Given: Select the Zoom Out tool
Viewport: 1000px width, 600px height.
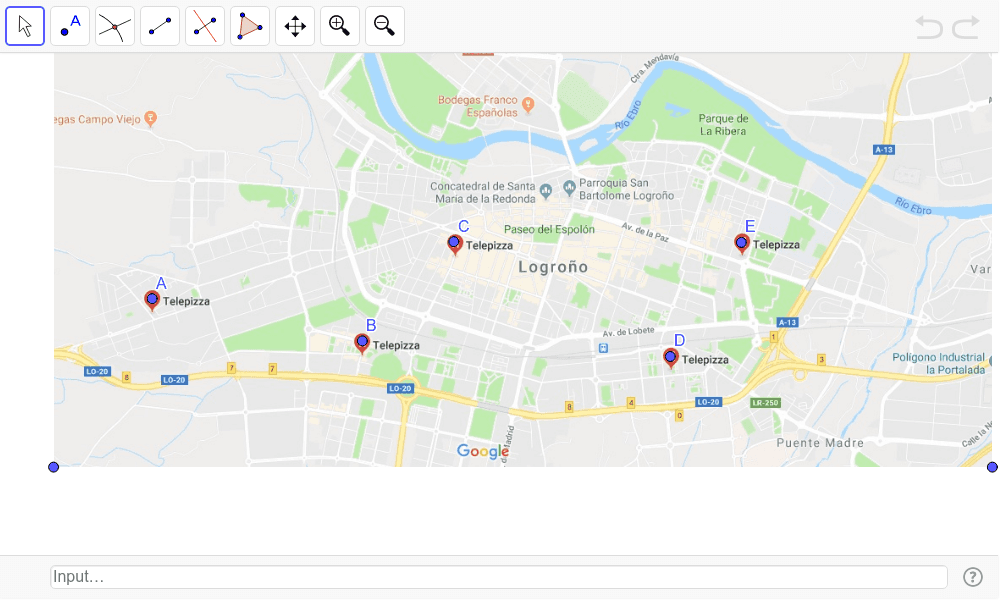Looking at the screenshot, I should (x=385, y=26).
